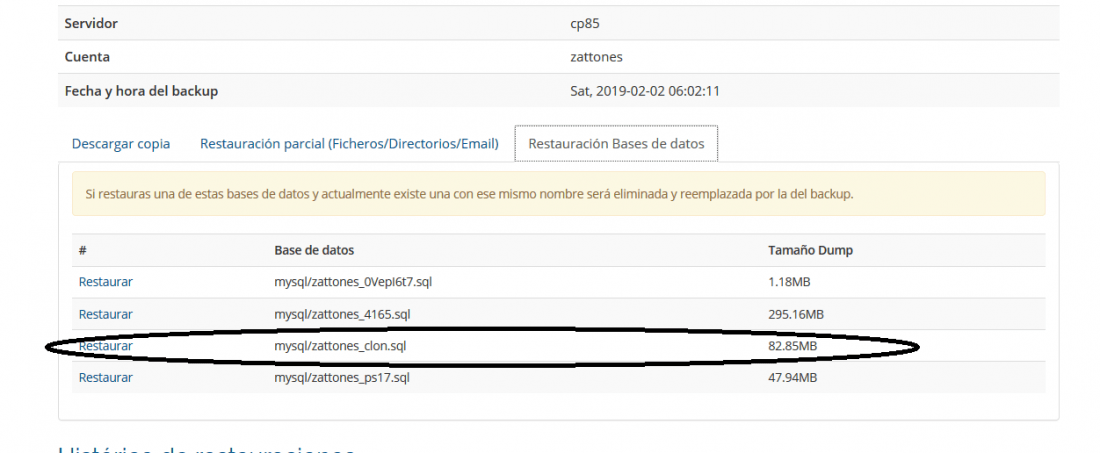The image size is (1100, 453).
Task: Click the mysql/zattones_ps17.sql file name
Action: pyautogui.click(x=342, y=377)
